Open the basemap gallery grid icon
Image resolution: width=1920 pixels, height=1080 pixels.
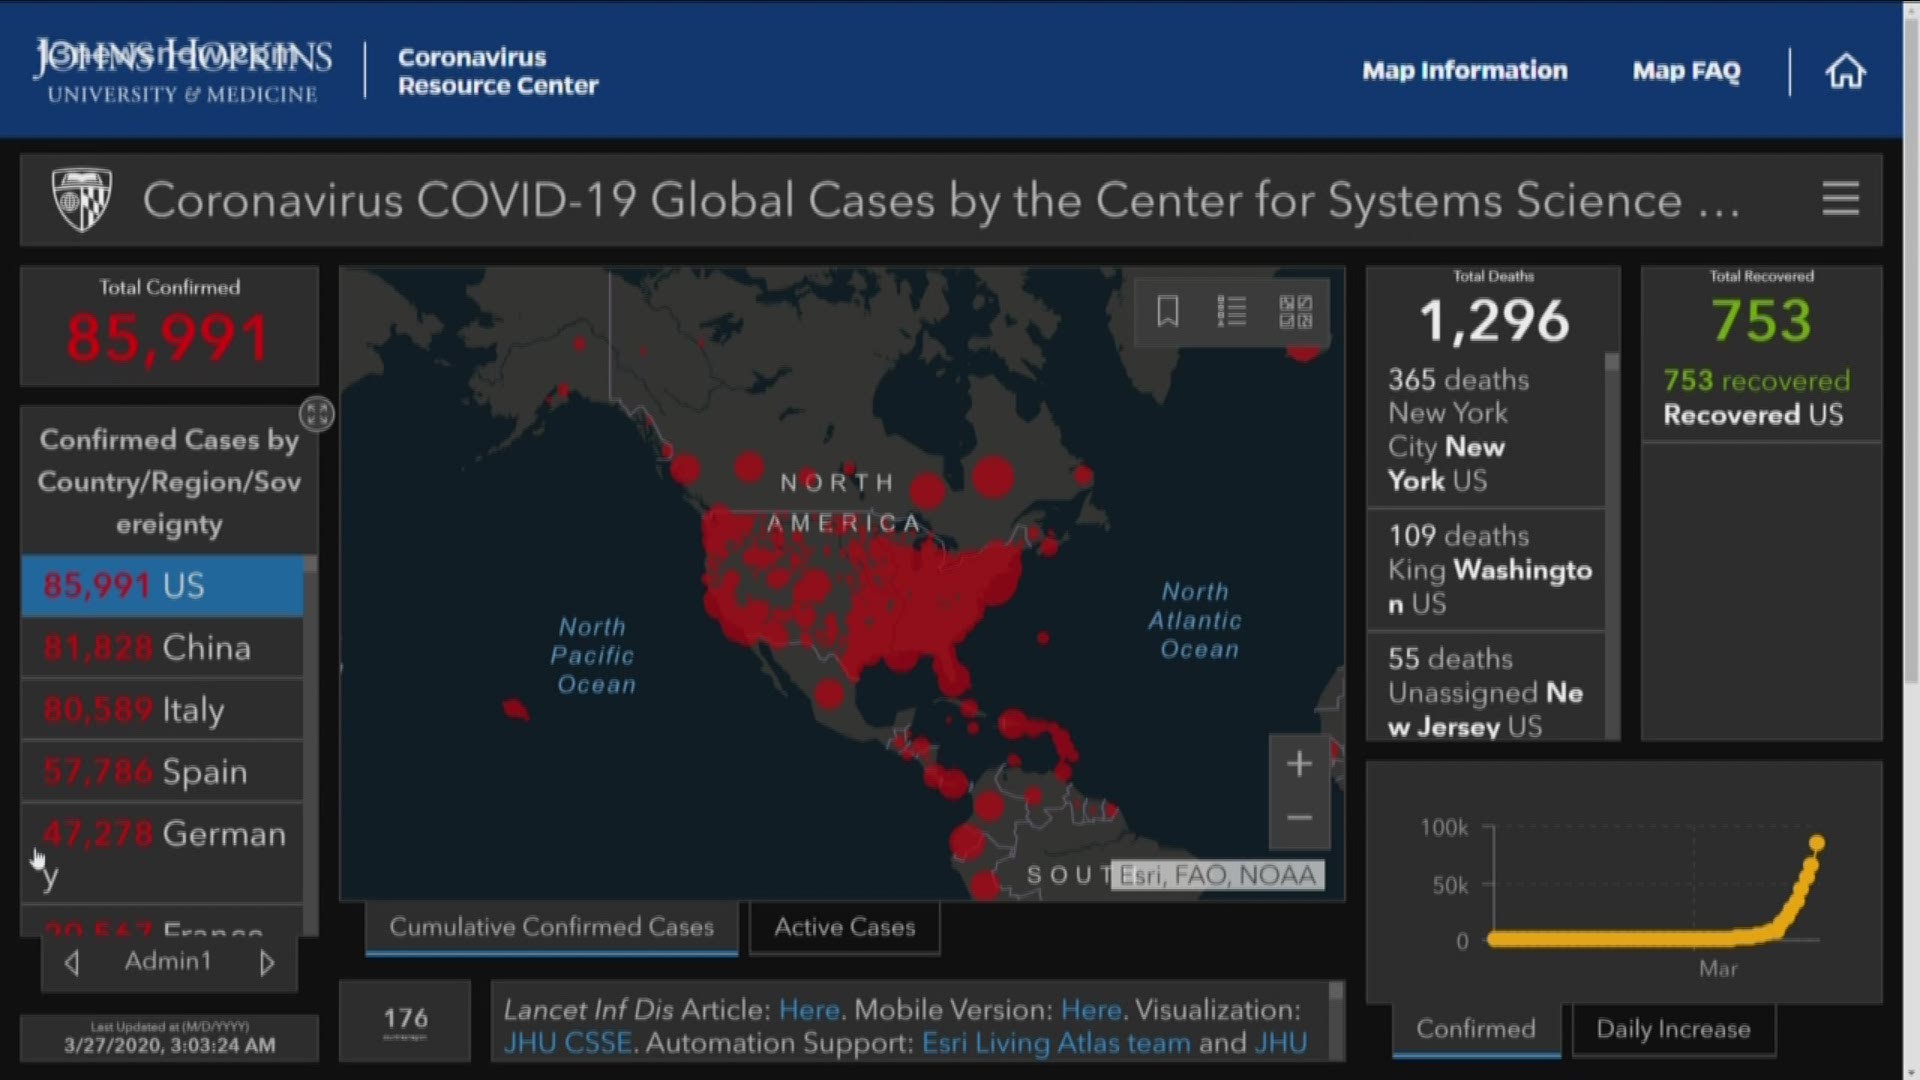coord(1296,312)
